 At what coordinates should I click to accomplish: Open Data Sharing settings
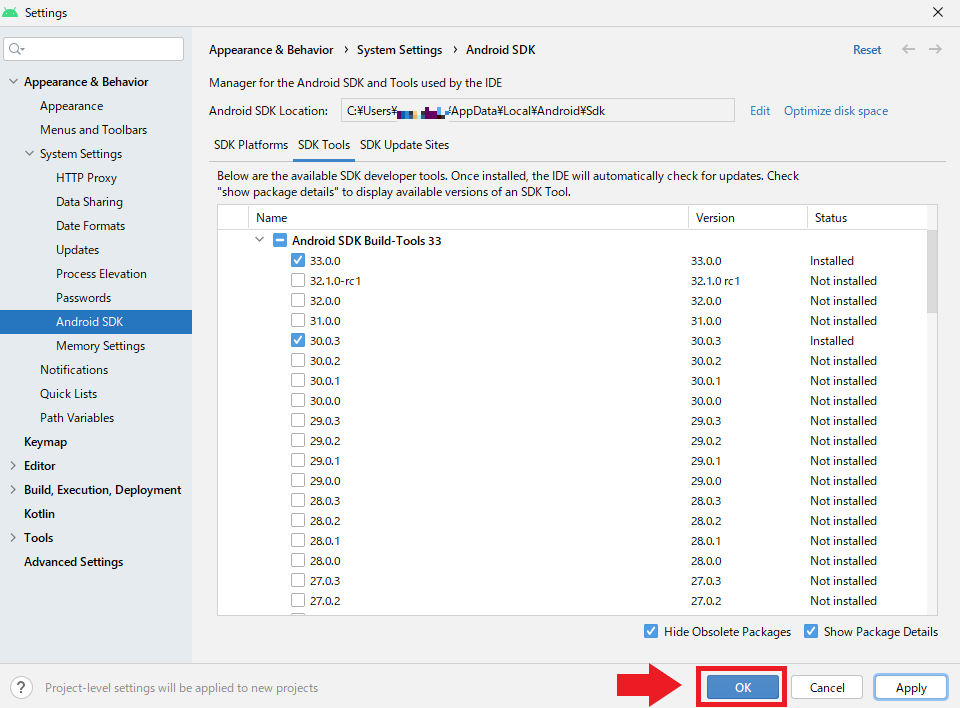tap(89, 201)
